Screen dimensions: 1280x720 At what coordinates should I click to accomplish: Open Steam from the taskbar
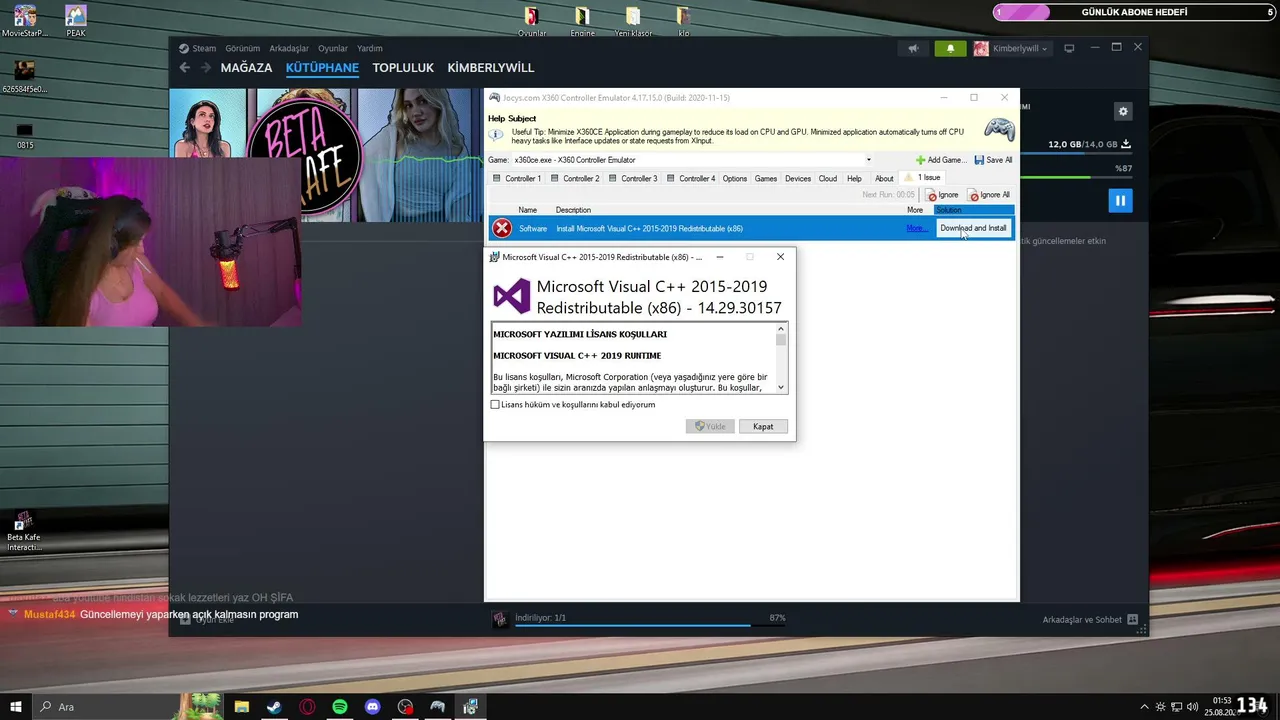pyautogui.click(x=274, y=707)
